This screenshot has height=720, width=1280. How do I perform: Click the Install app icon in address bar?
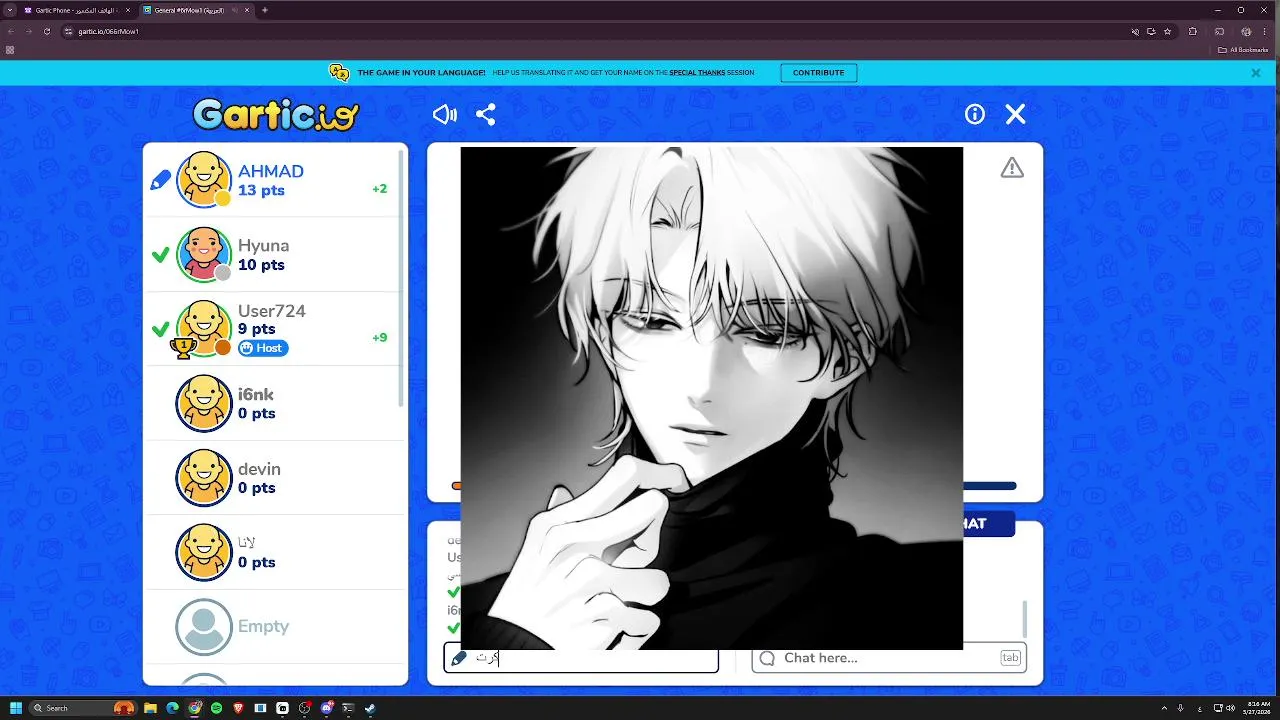pos(1151,31)
